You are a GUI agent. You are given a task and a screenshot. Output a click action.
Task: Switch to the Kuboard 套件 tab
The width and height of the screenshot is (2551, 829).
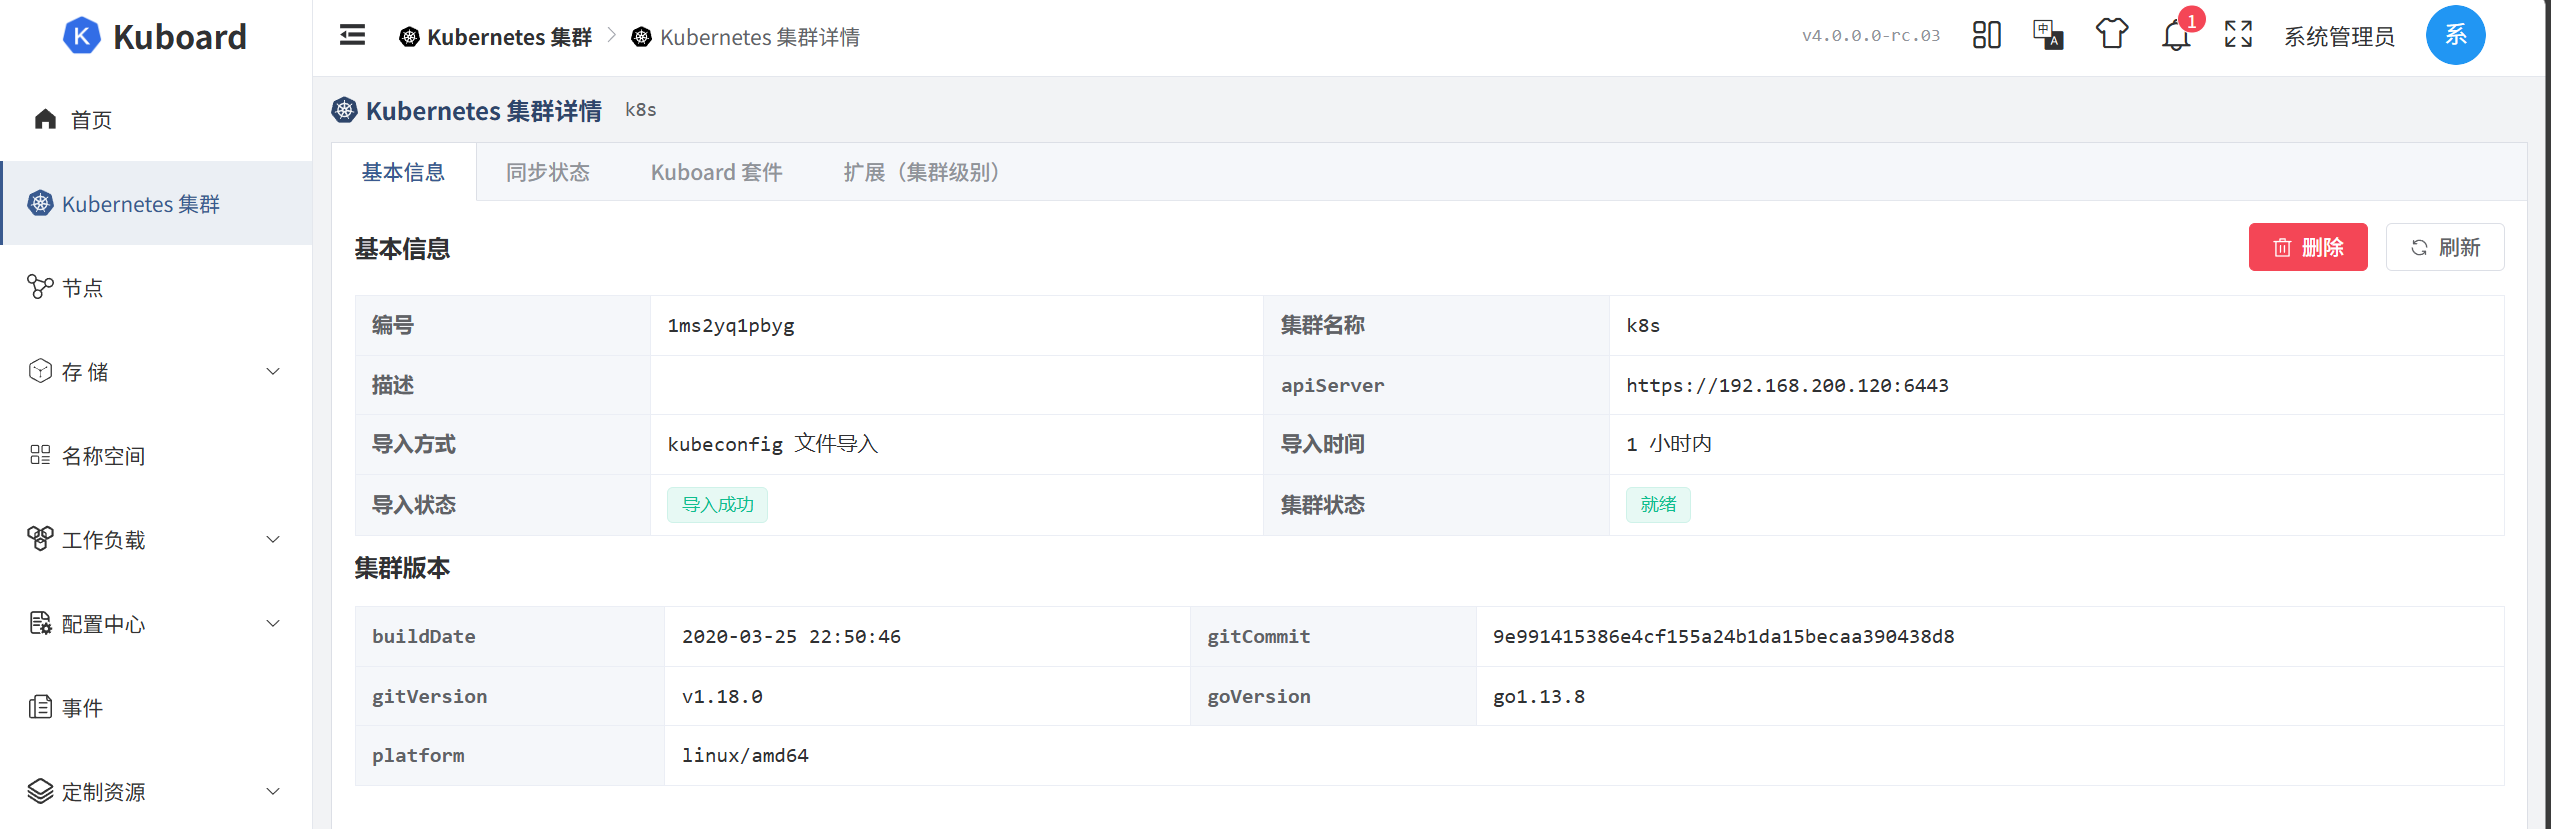pos(716,172)
